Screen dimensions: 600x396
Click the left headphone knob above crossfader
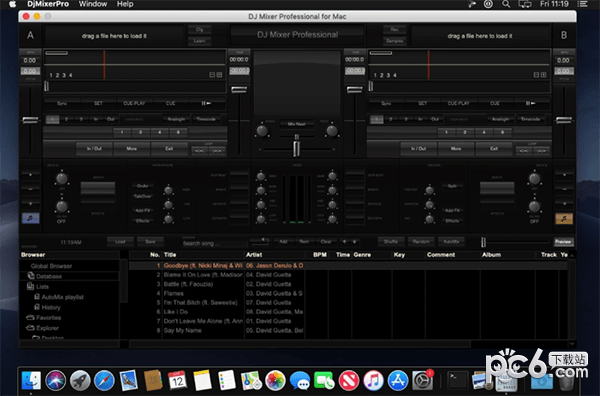click(262, 131)
